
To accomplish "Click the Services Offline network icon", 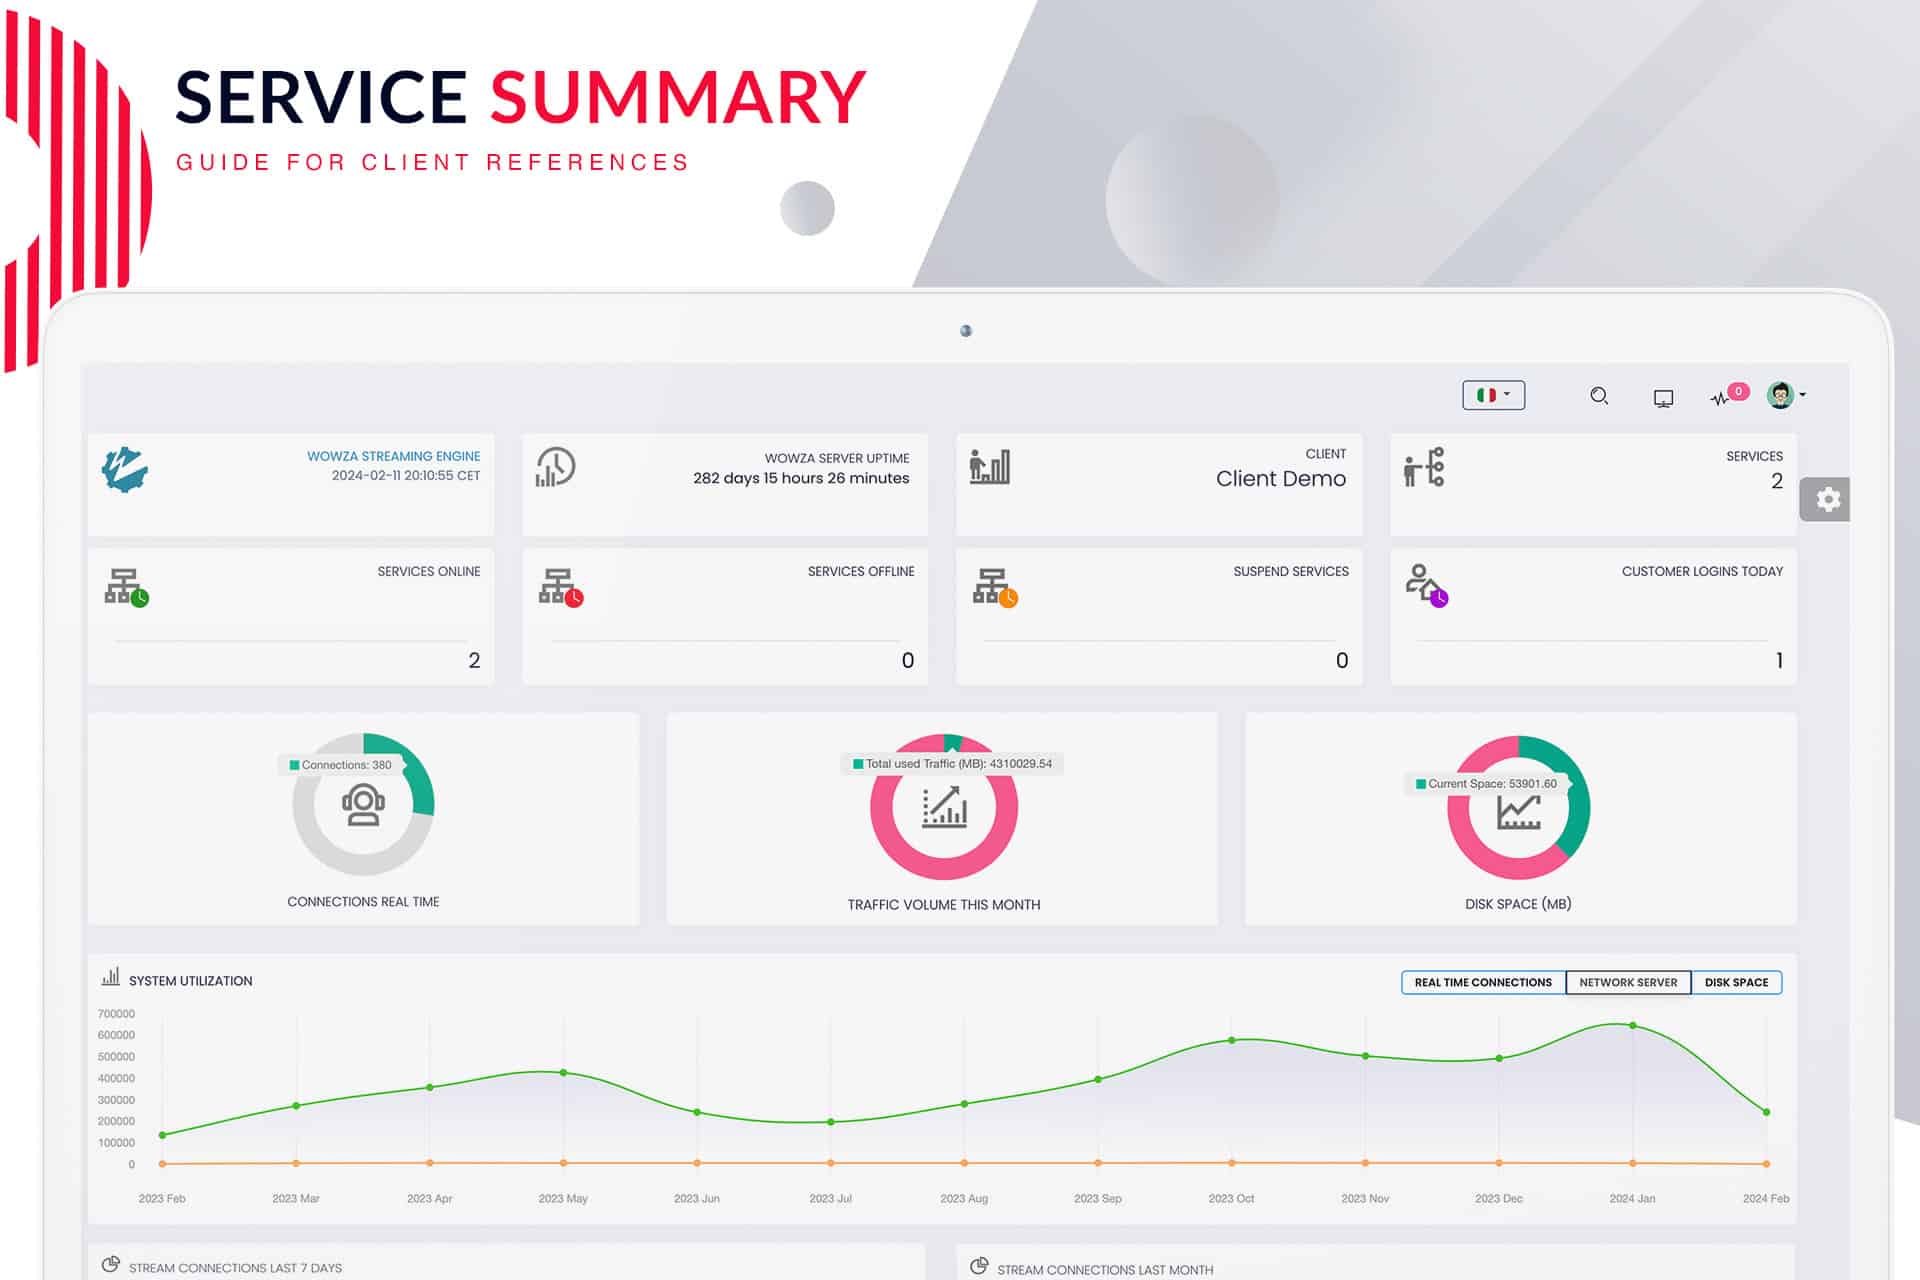I will click(561, 587).
